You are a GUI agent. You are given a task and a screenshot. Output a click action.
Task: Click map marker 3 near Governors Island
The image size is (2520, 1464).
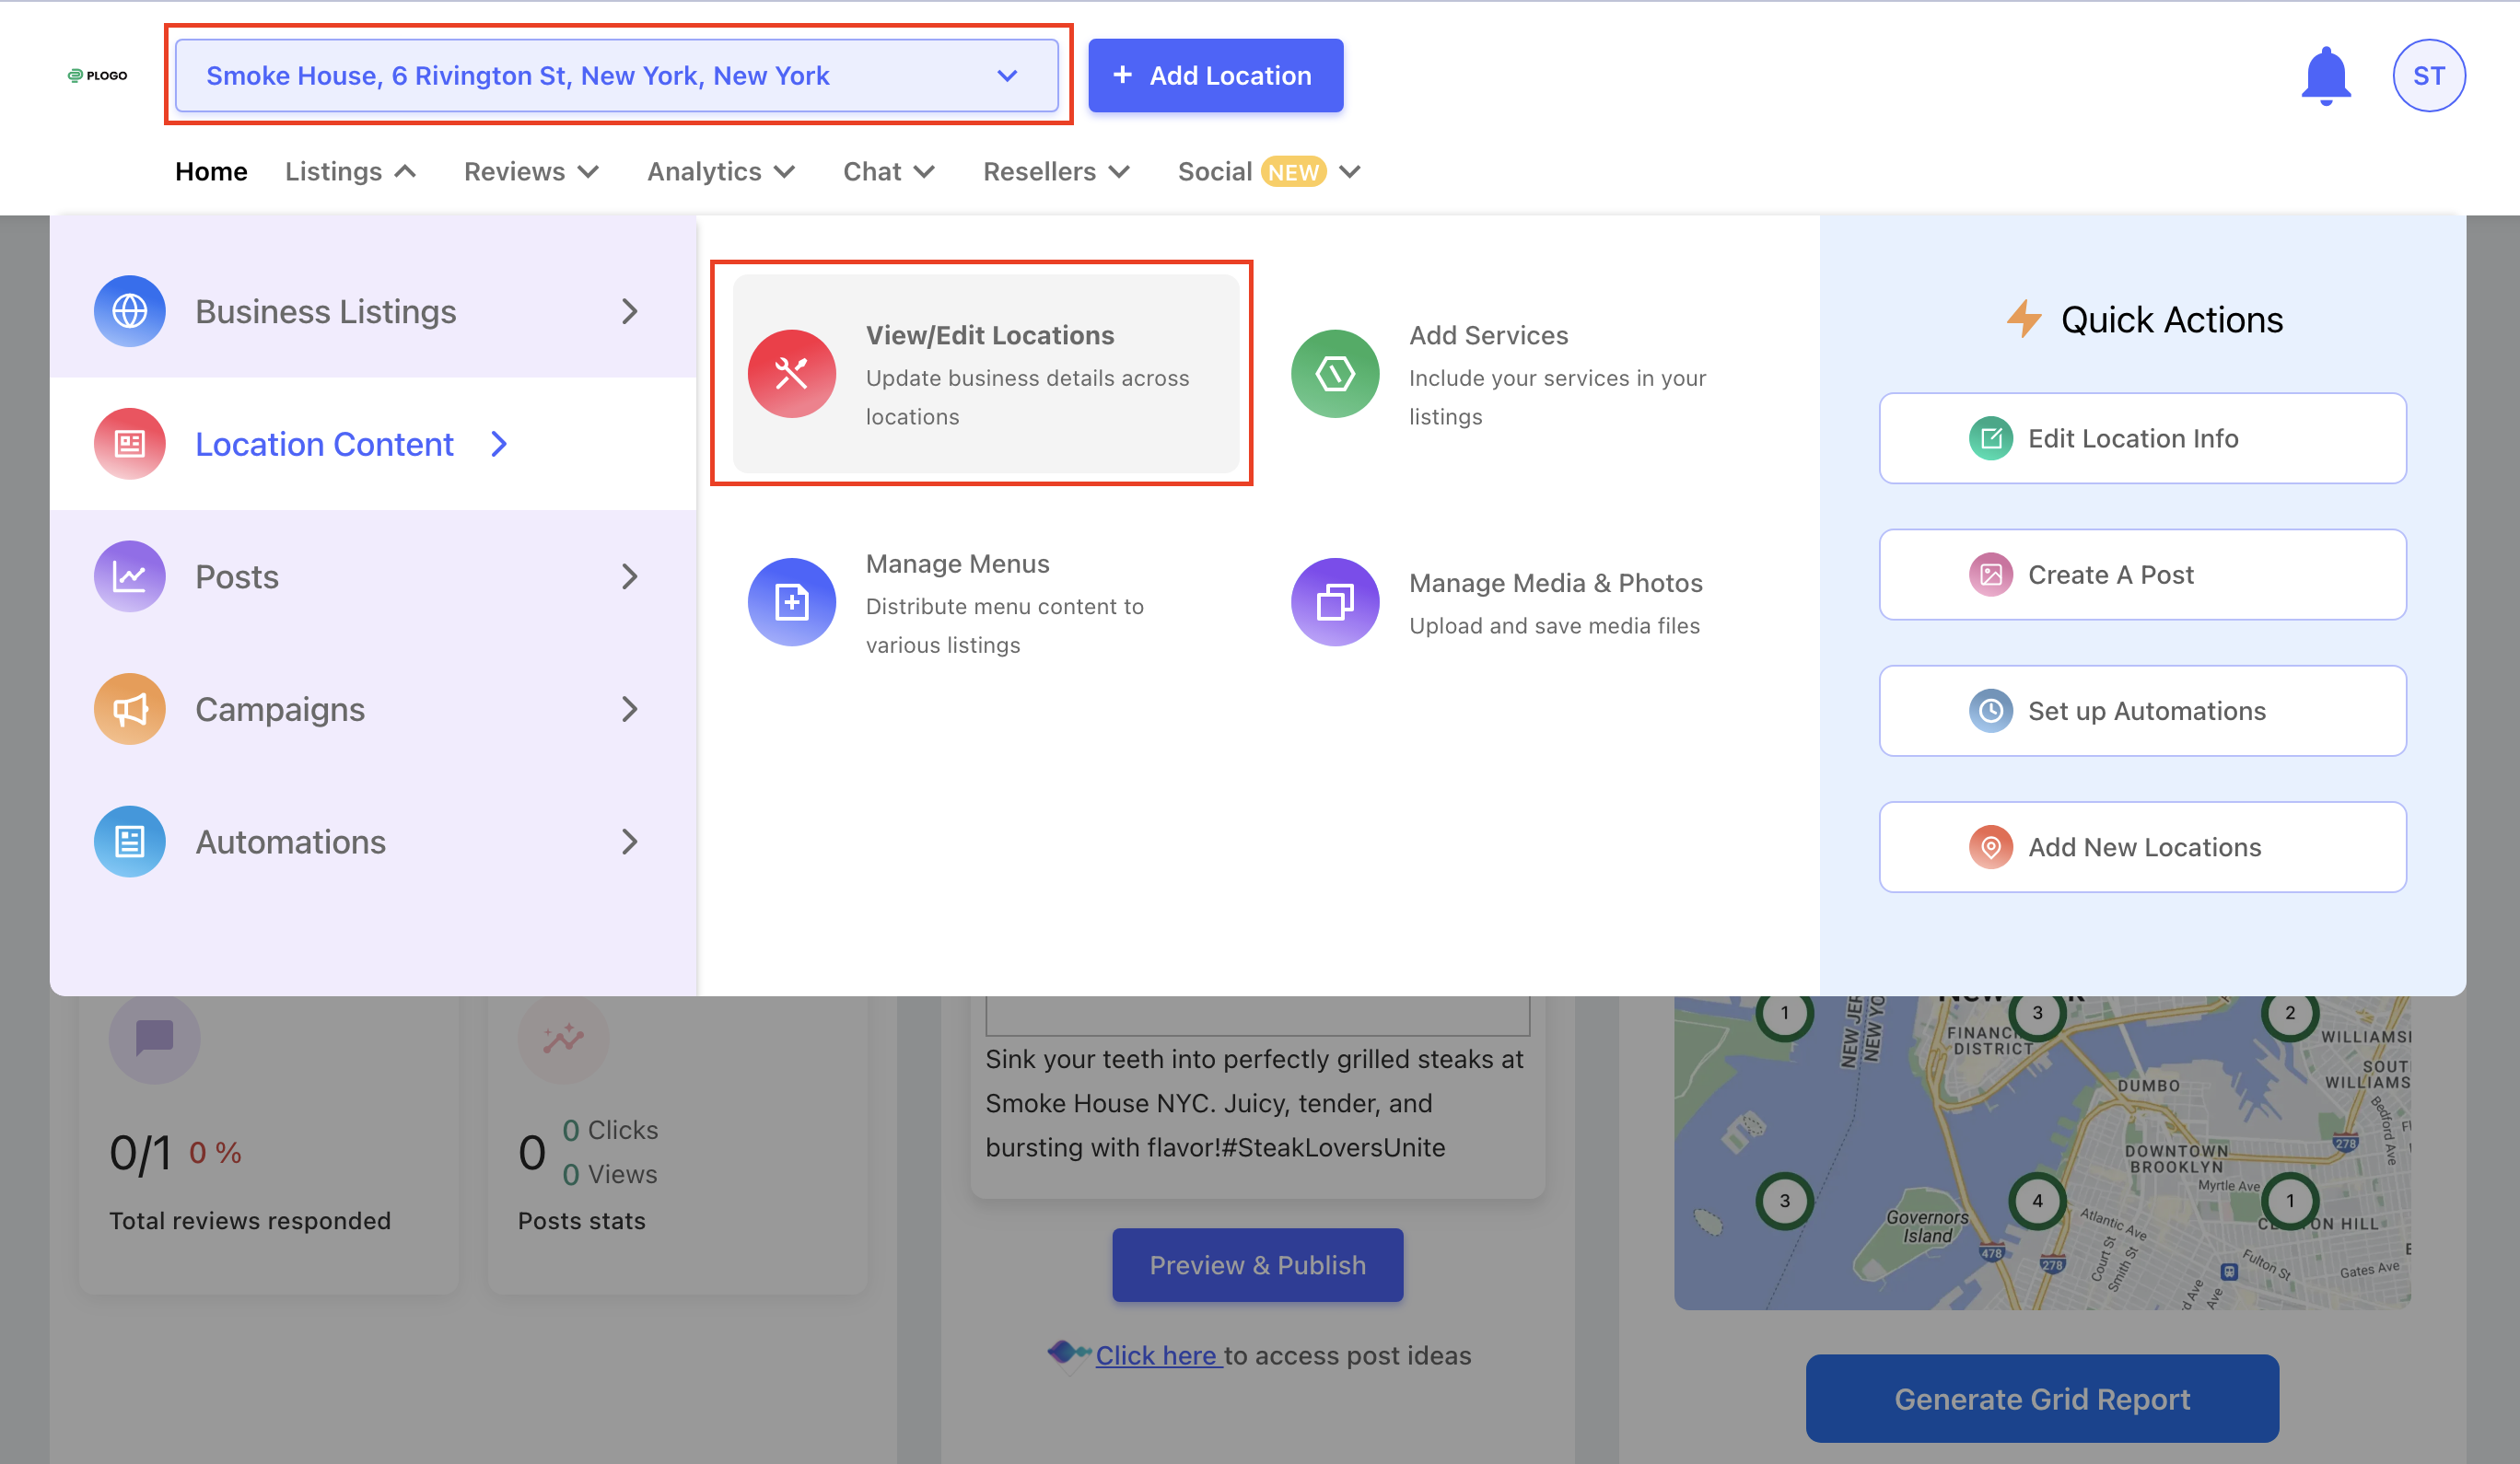1784,1200
